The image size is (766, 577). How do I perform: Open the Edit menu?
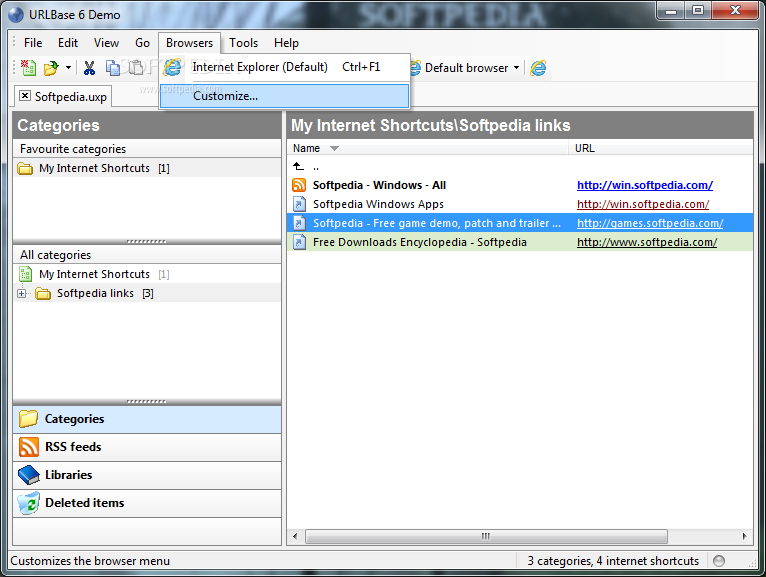pyautogui.click(x=68, y=43)
